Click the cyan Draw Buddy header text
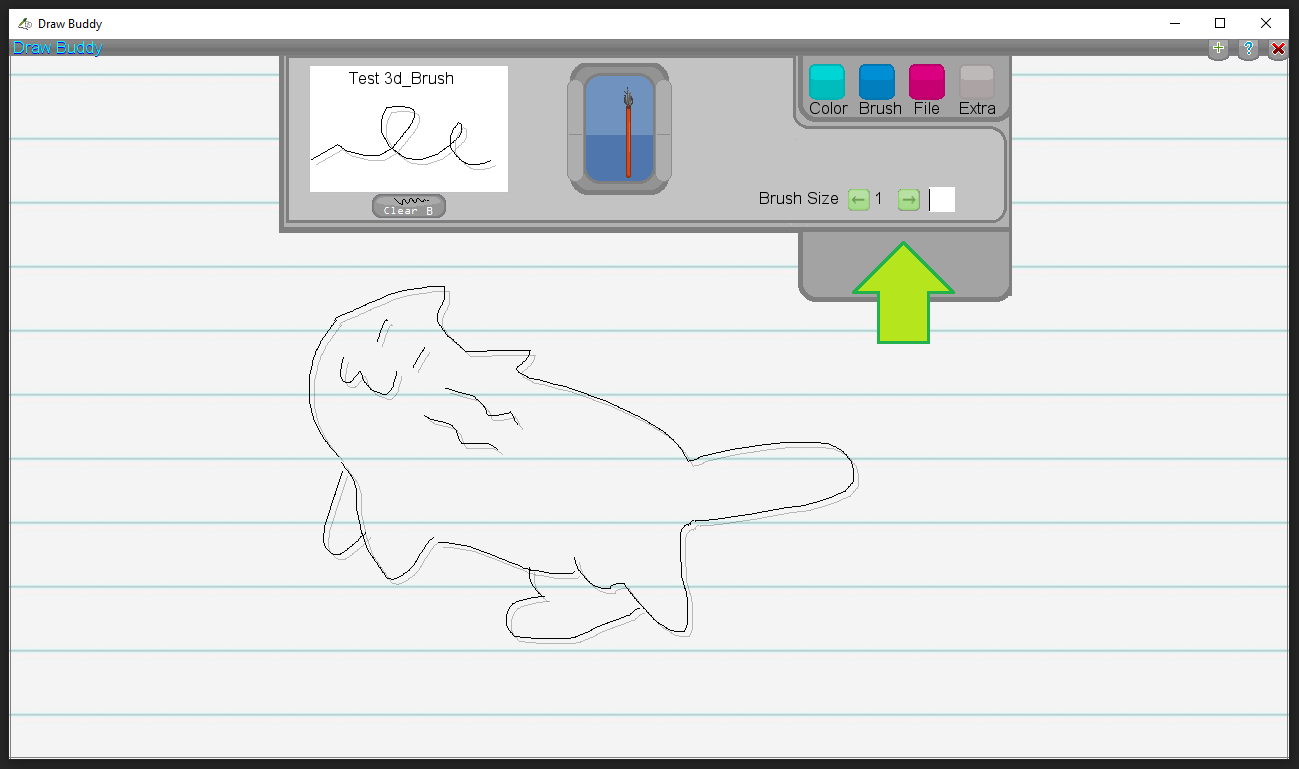Image resolution: width=1299 pixels, height=769 pixels. [x=57, y=47]
